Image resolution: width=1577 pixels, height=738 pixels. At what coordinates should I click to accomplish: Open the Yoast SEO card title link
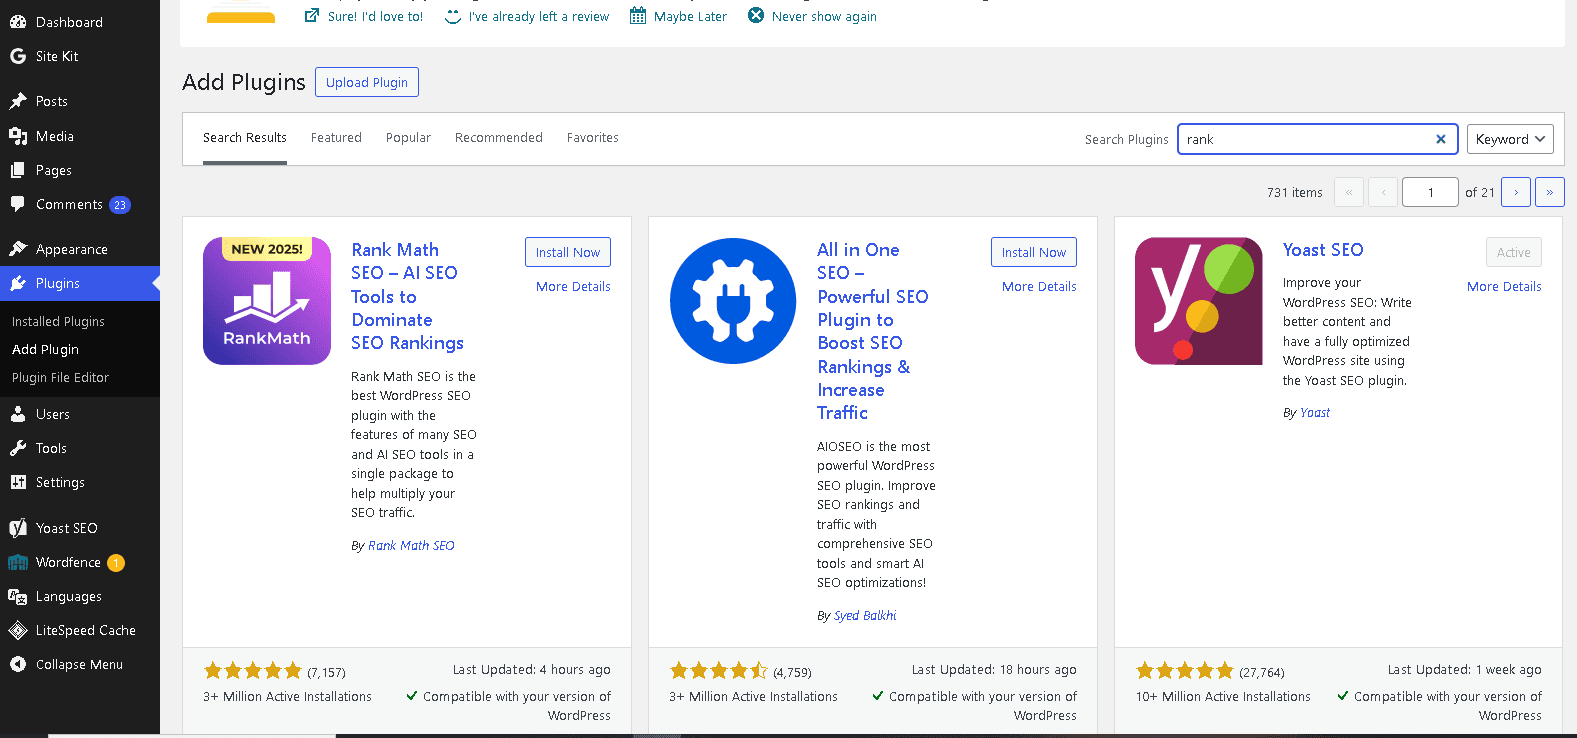1323,250
